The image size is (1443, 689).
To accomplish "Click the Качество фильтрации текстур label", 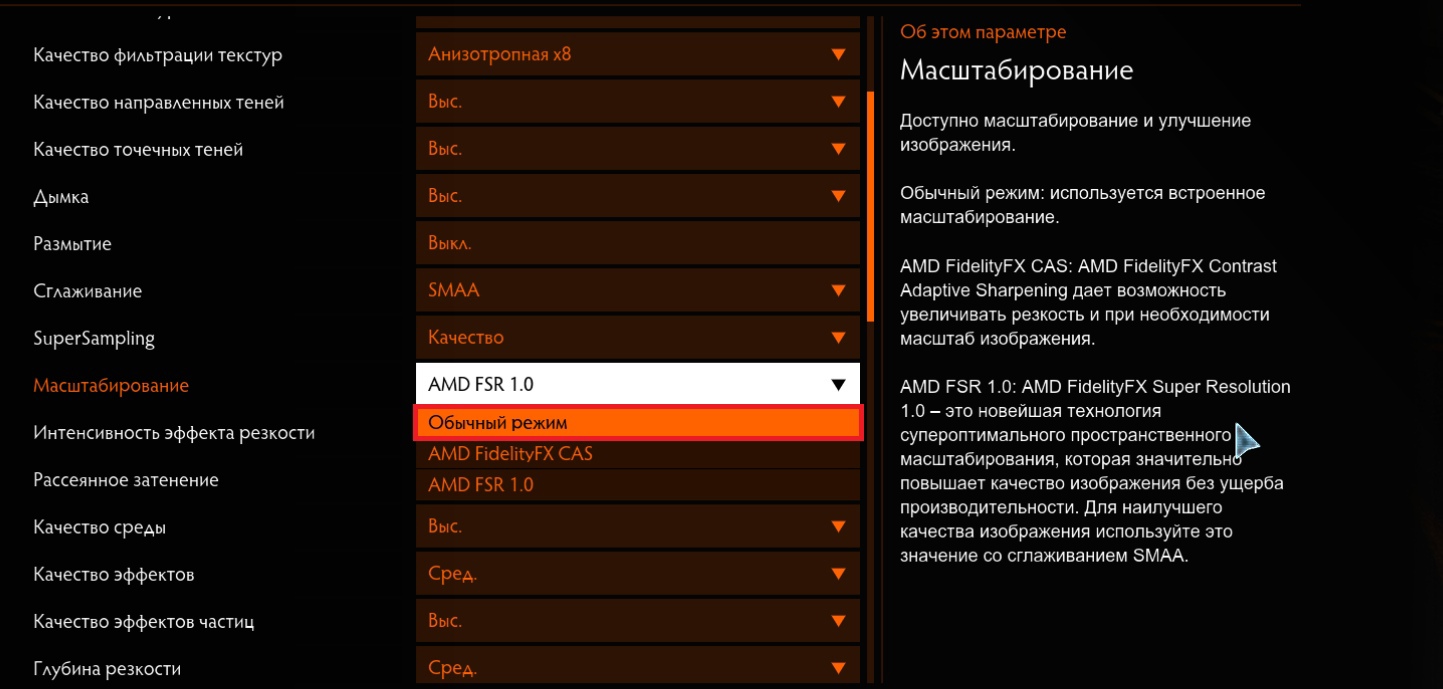I will click(x=158, y=55).
